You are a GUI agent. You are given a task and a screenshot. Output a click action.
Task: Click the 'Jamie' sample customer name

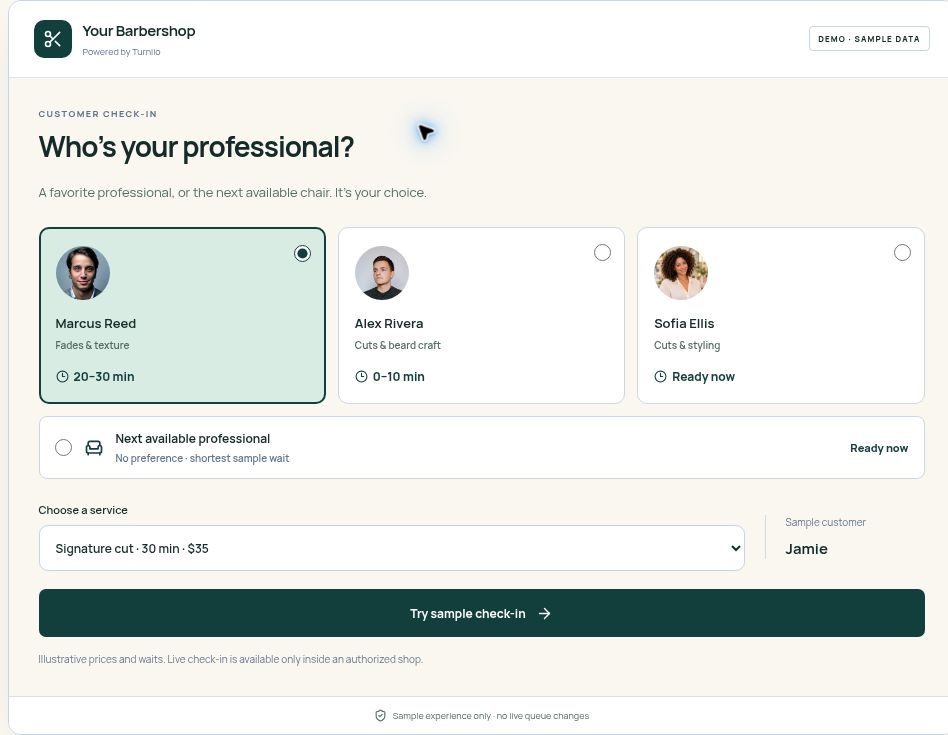806,549
